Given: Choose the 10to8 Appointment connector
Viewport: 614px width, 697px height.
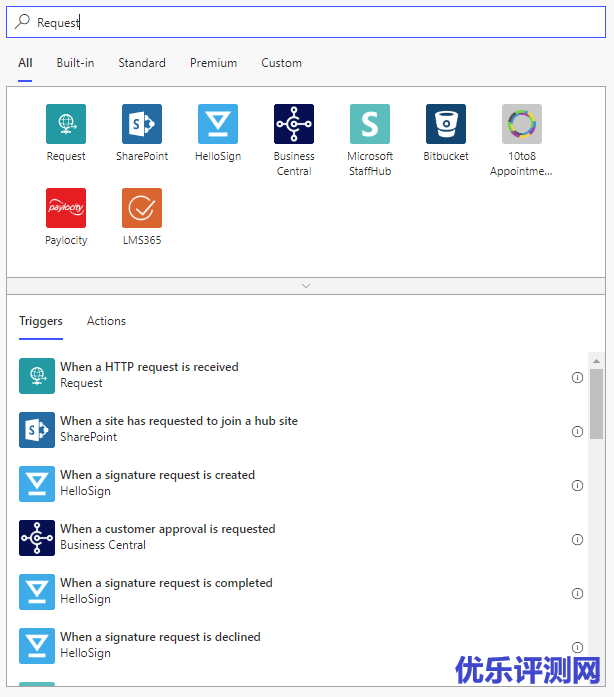Looking at the screenshot, I should [x=522, y=124].
